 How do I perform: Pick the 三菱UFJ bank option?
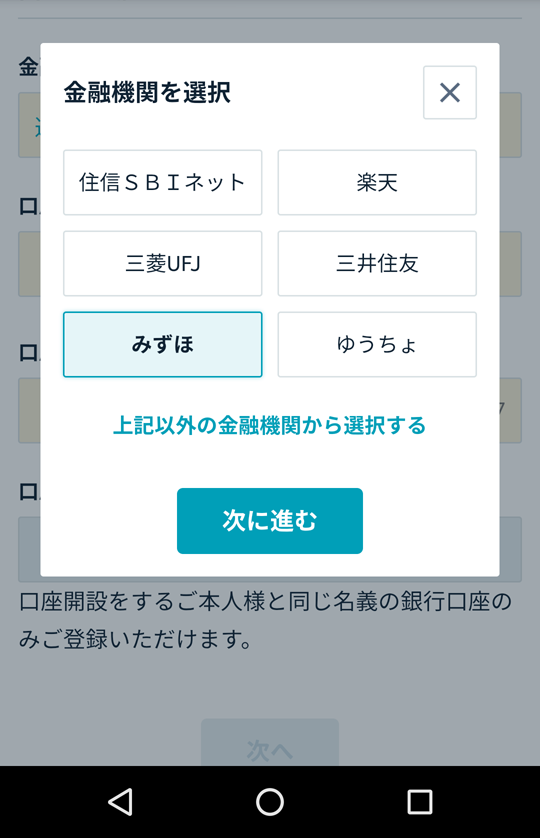tap(163, 263)
